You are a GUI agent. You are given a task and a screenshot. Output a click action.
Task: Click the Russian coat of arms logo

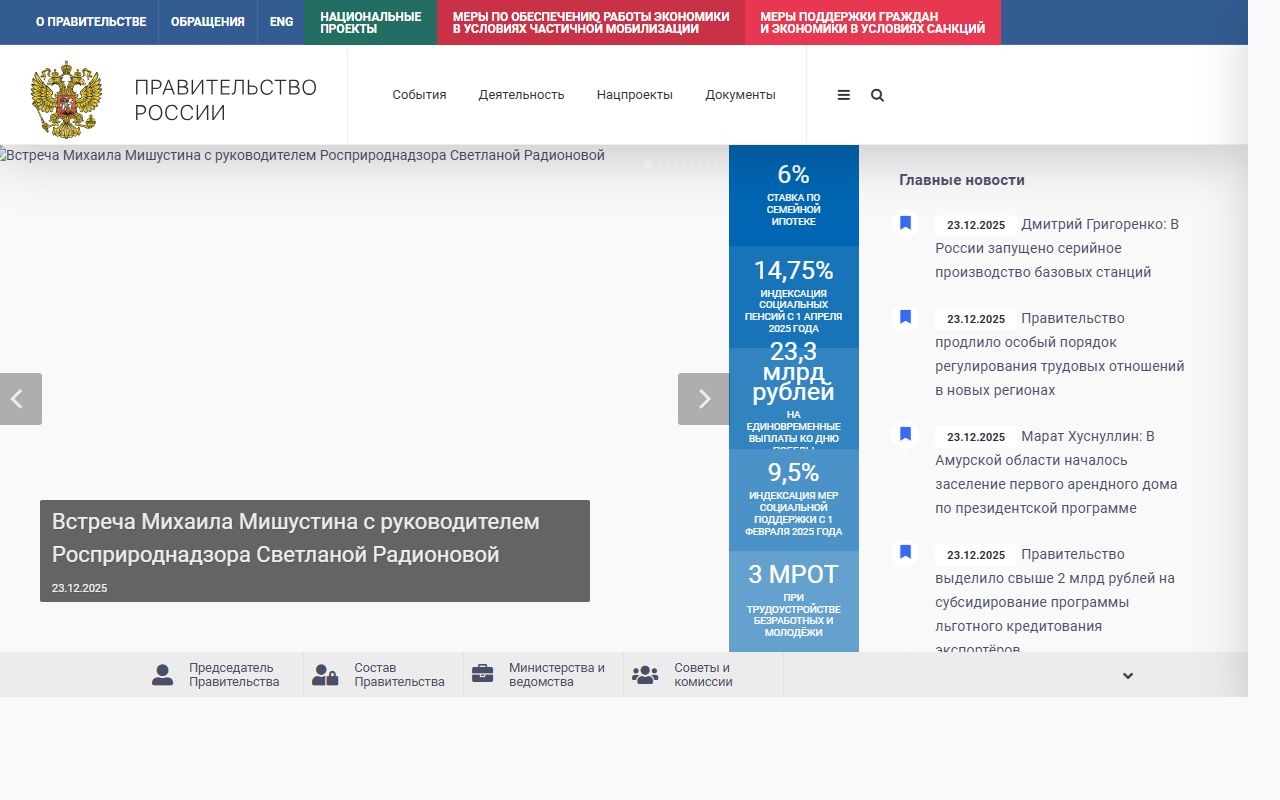click(x=67, y=99)
